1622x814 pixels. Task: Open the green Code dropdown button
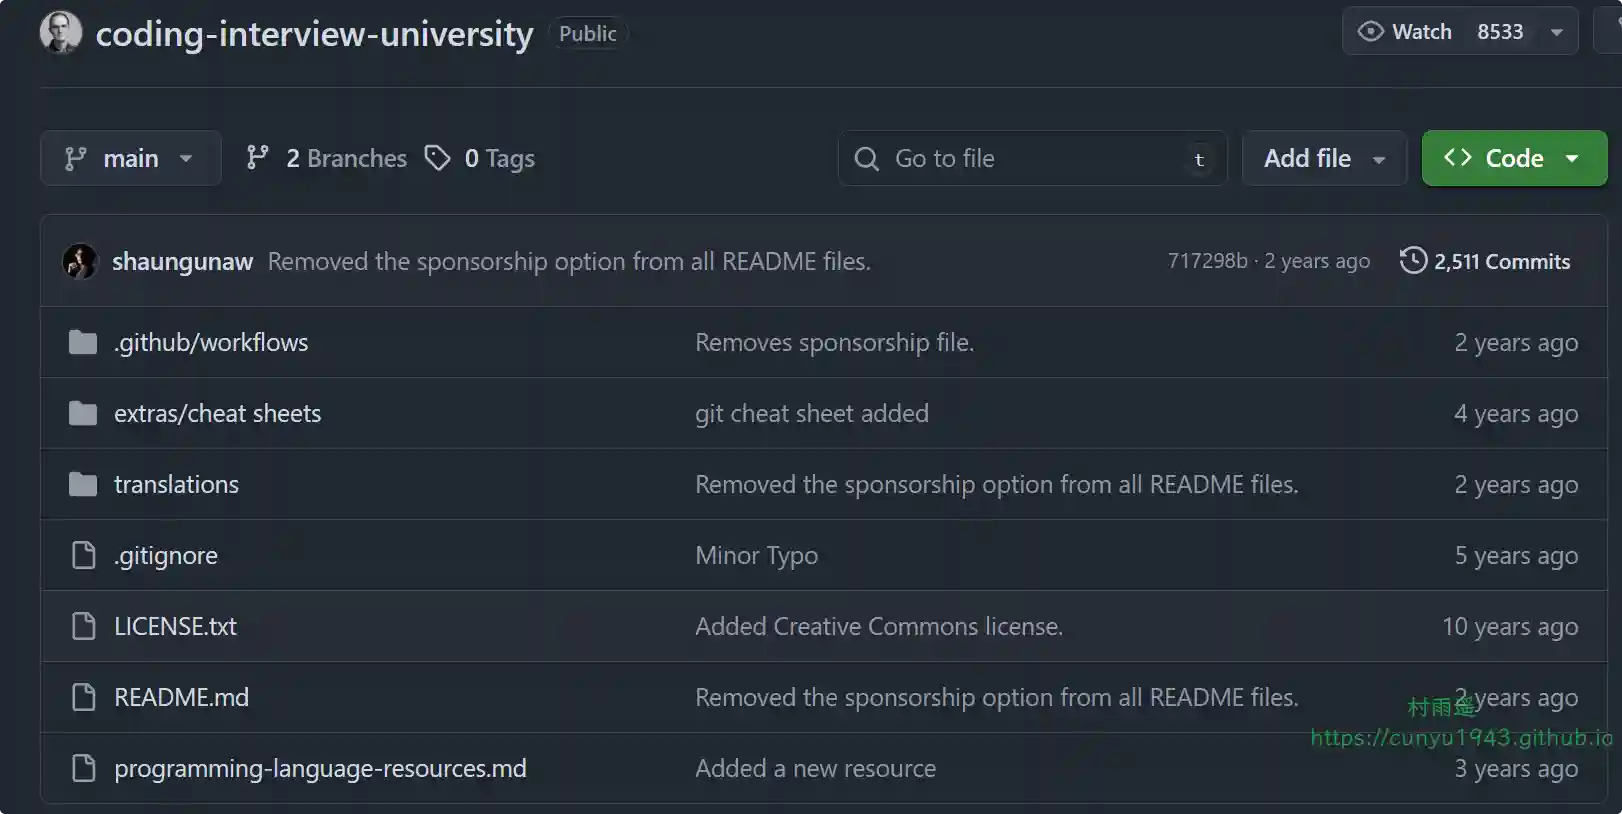[1513, 158]
